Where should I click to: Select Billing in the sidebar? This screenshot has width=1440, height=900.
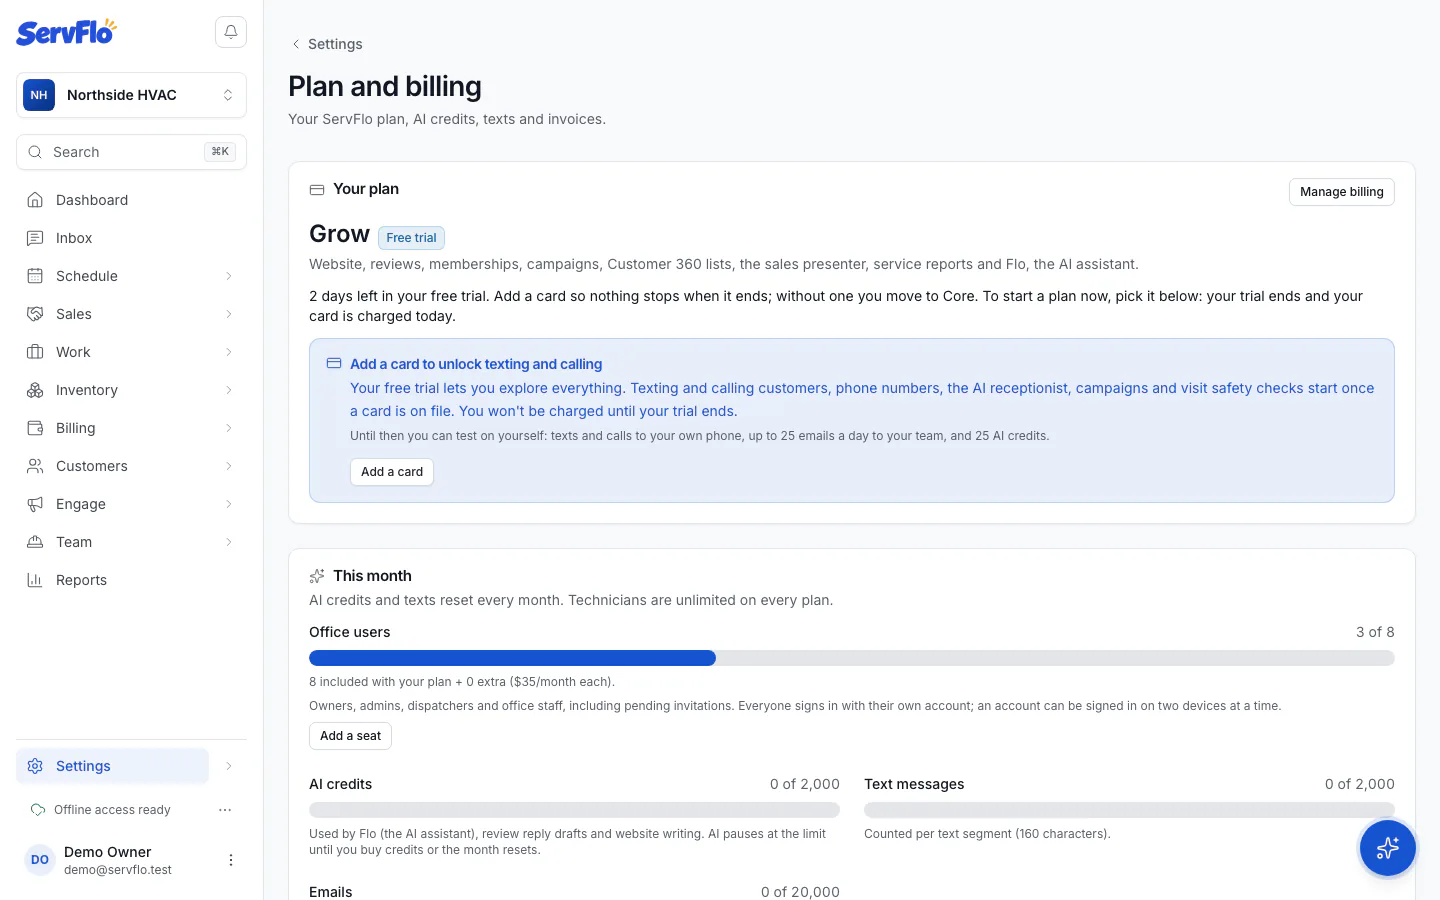112,428
